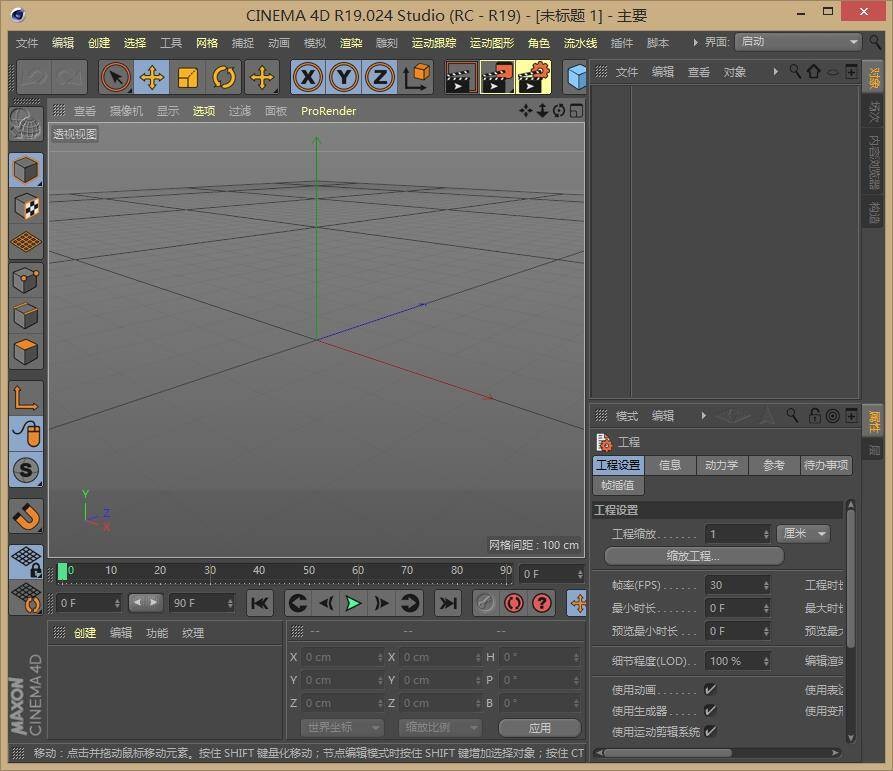Switch to the 帧插值 tab
The height and width of the screenshot is (771, 893).
618,485
